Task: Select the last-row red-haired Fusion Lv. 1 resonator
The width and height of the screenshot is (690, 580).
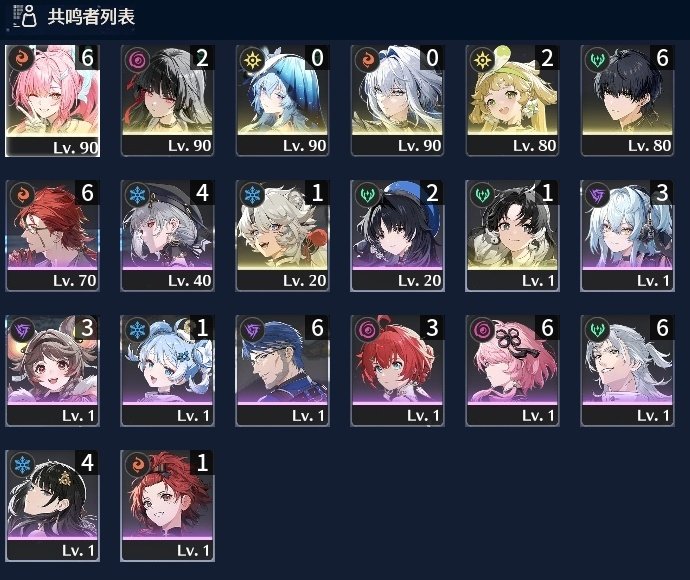Action: coord(167,506)
